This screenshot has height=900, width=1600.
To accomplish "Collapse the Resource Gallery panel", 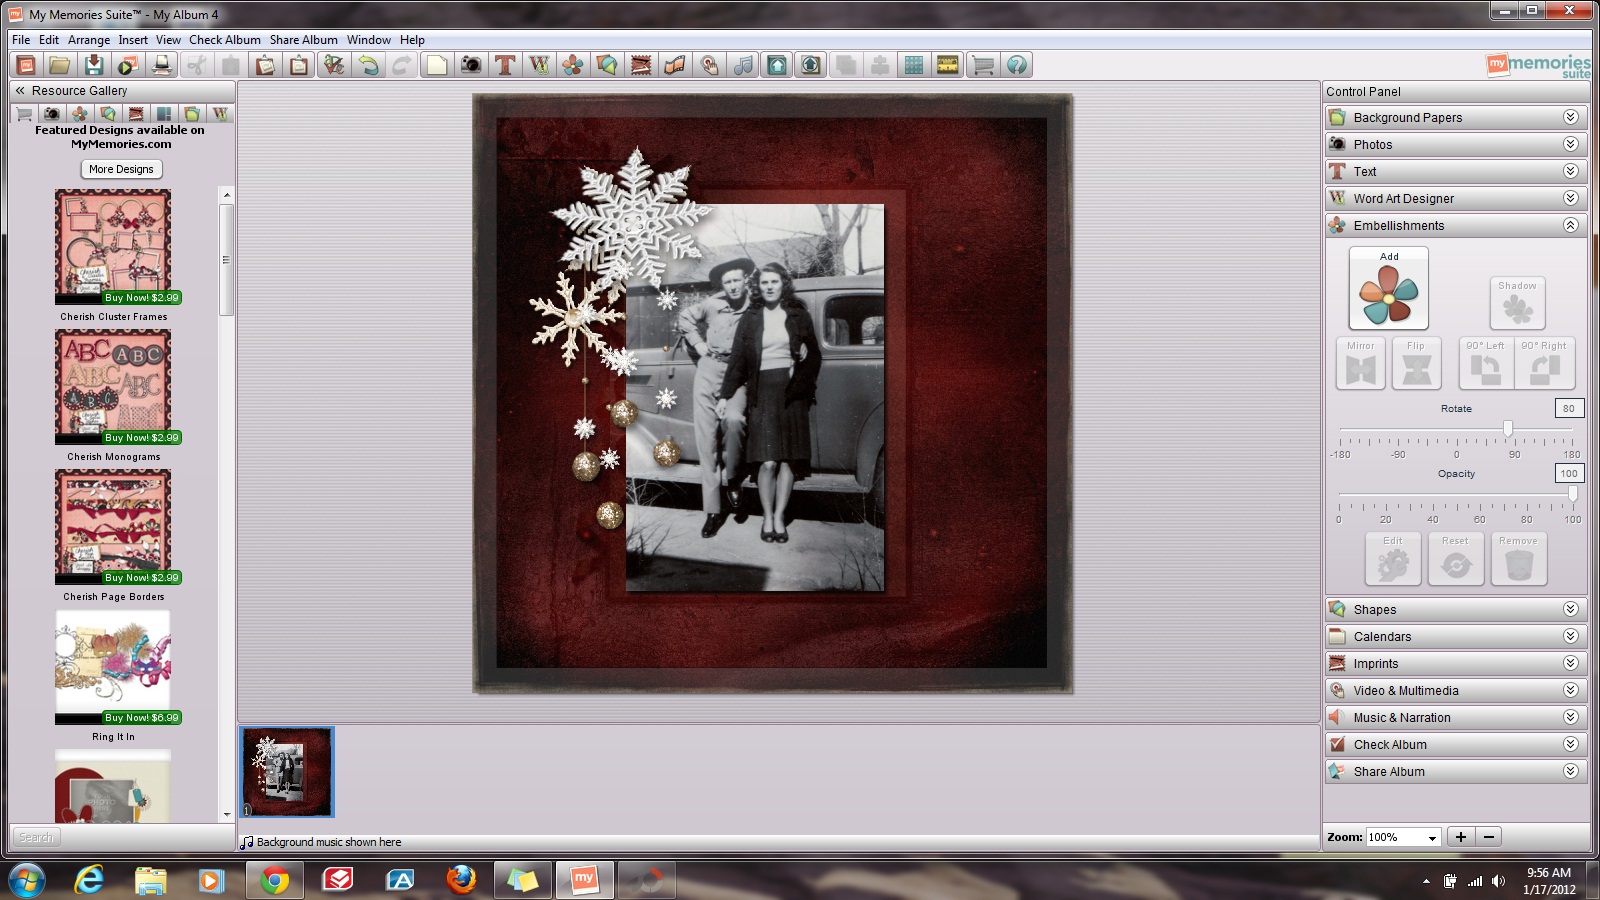I will 20,90.
